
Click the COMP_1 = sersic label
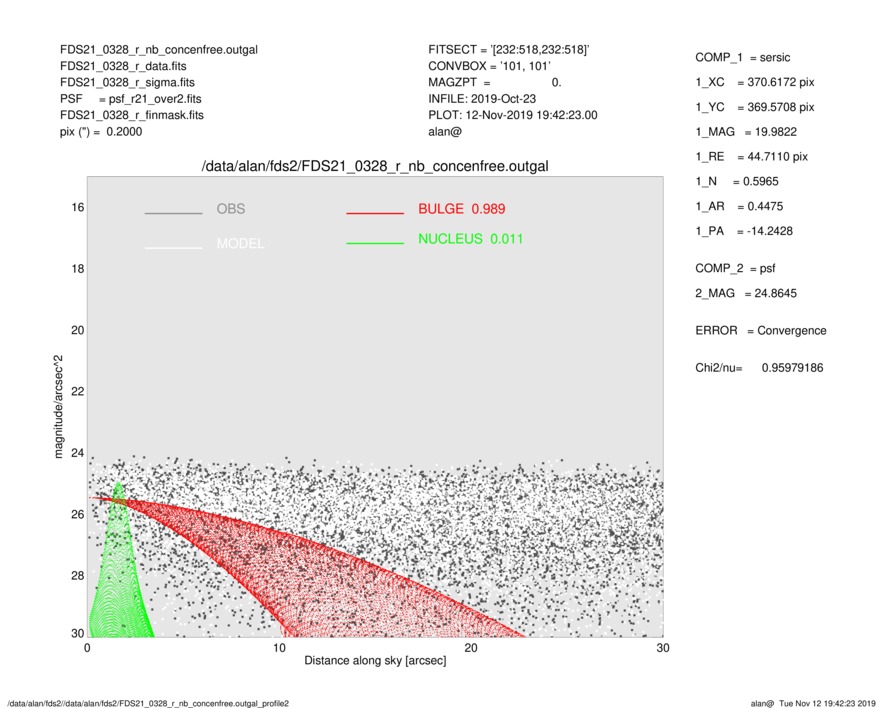pos(742,58)
